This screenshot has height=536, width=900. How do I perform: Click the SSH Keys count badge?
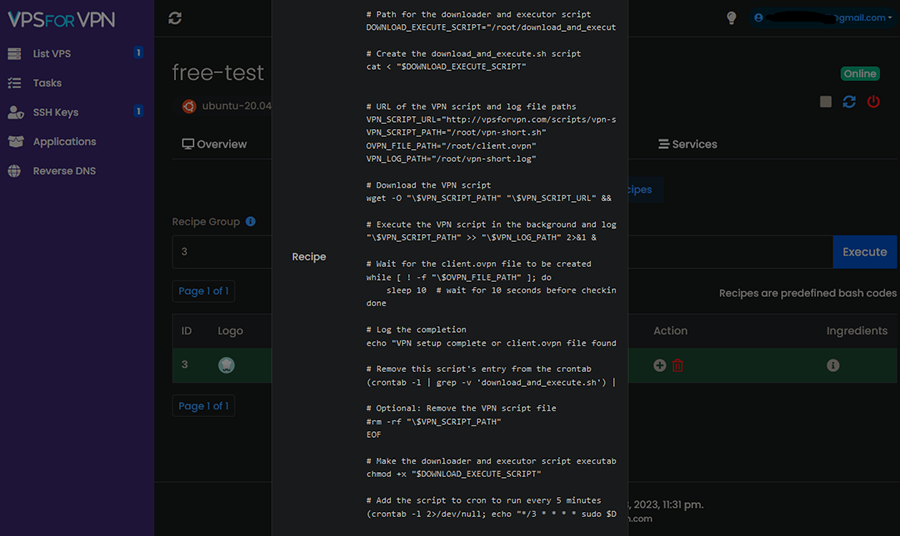click(x=138, y=111)
